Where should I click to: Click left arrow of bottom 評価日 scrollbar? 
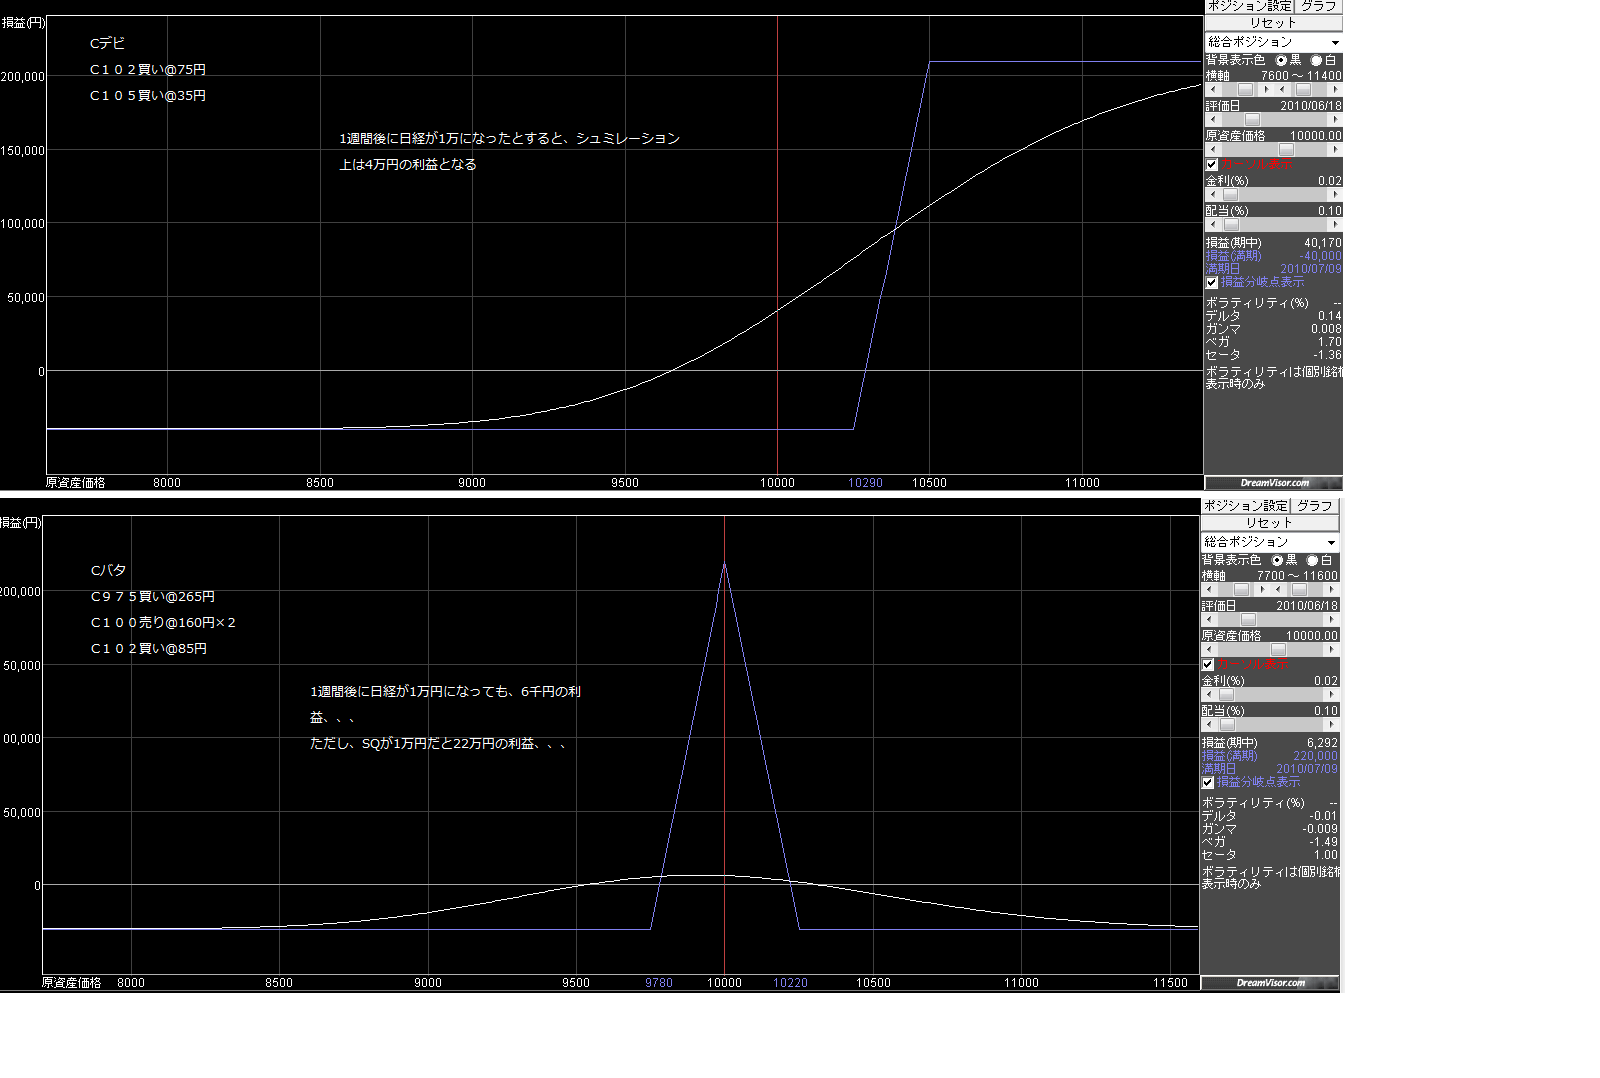coord(1208,620)
